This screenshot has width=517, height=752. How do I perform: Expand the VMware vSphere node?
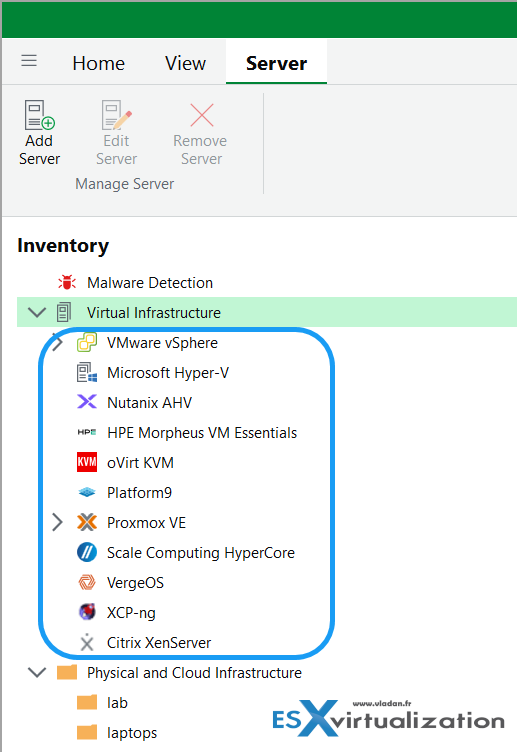tap(57, 342)
